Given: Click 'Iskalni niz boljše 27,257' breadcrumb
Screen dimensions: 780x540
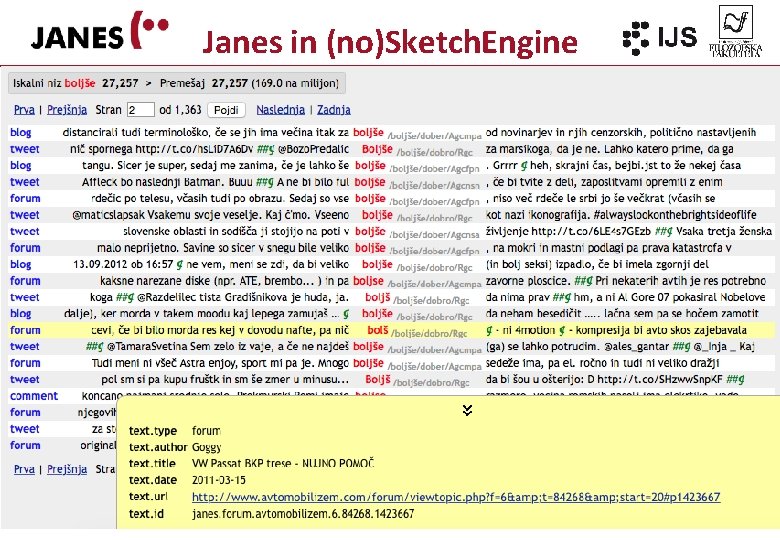Looking at the screenshot, I should pos(76,83).
